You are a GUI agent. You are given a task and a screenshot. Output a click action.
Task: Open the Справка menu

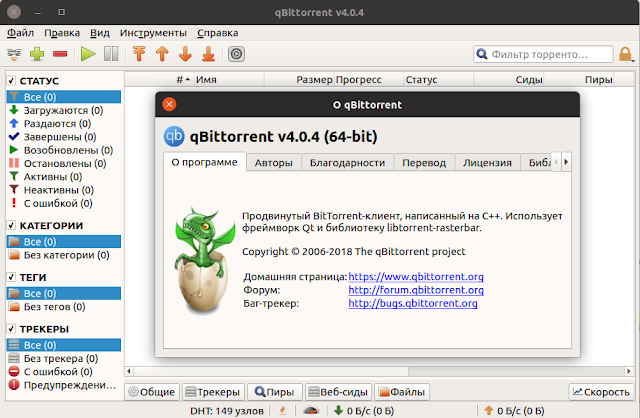click(x=218, y=33)
